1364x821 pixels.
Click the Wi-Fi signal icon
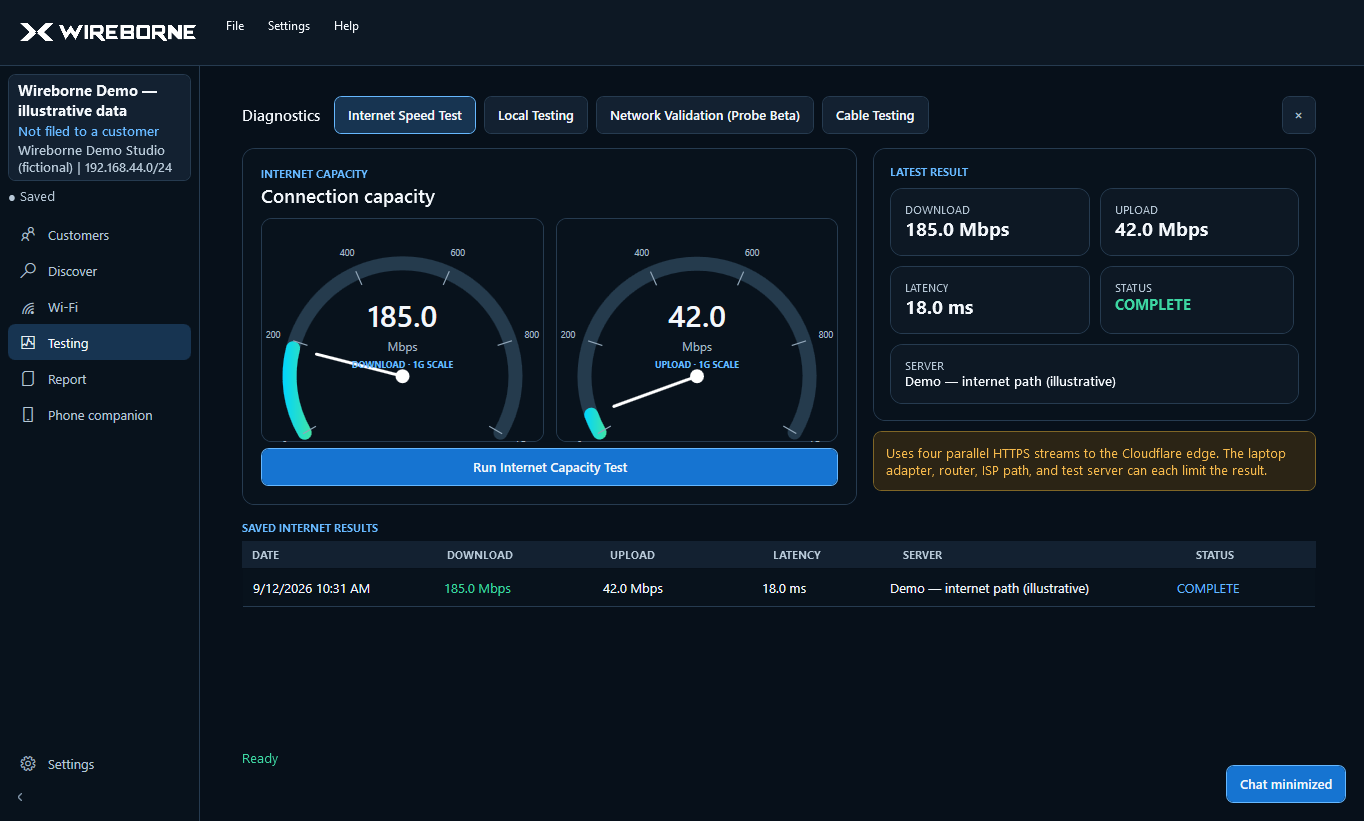(28, 307)
